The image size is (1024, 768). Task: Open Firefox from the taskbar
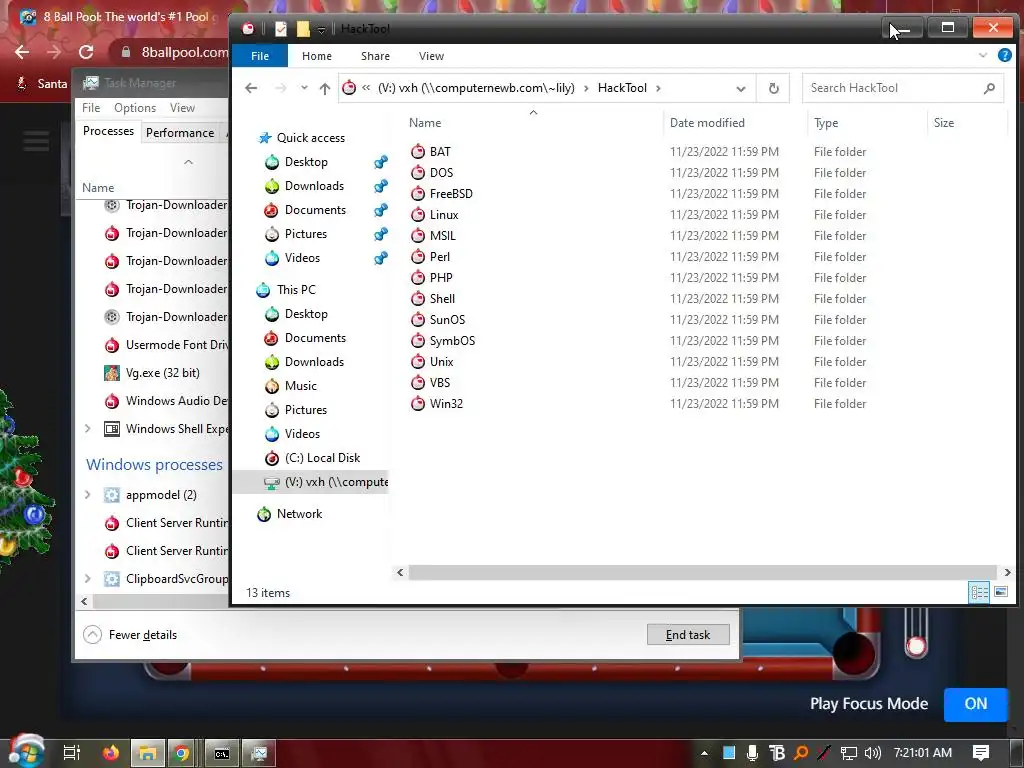pos(111,753)
